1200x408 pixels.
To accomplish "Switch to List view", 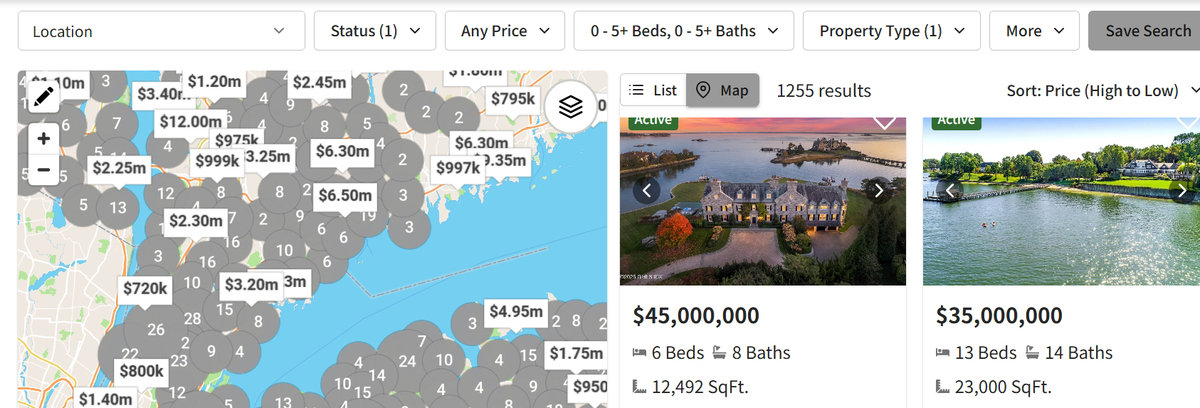I will [653, 91].
